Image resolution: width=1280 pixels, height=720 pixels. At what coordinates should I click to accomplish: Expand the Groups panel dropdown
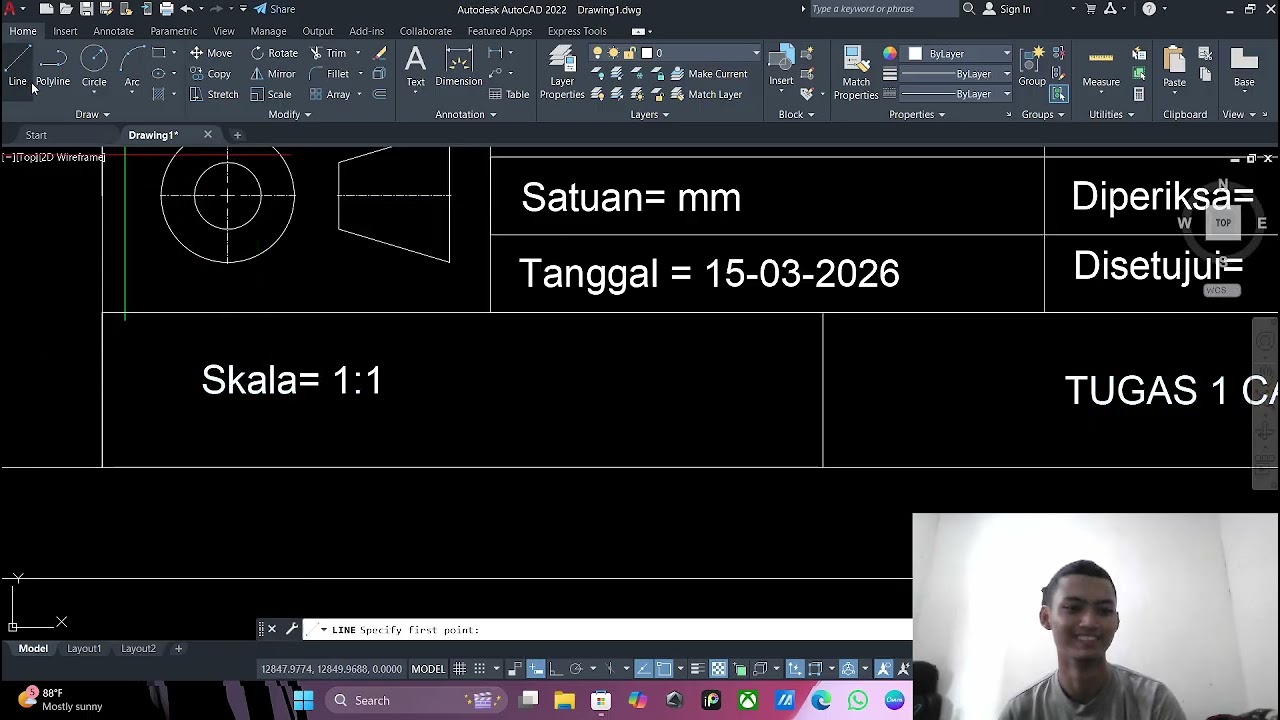(x=1043, y=114)
